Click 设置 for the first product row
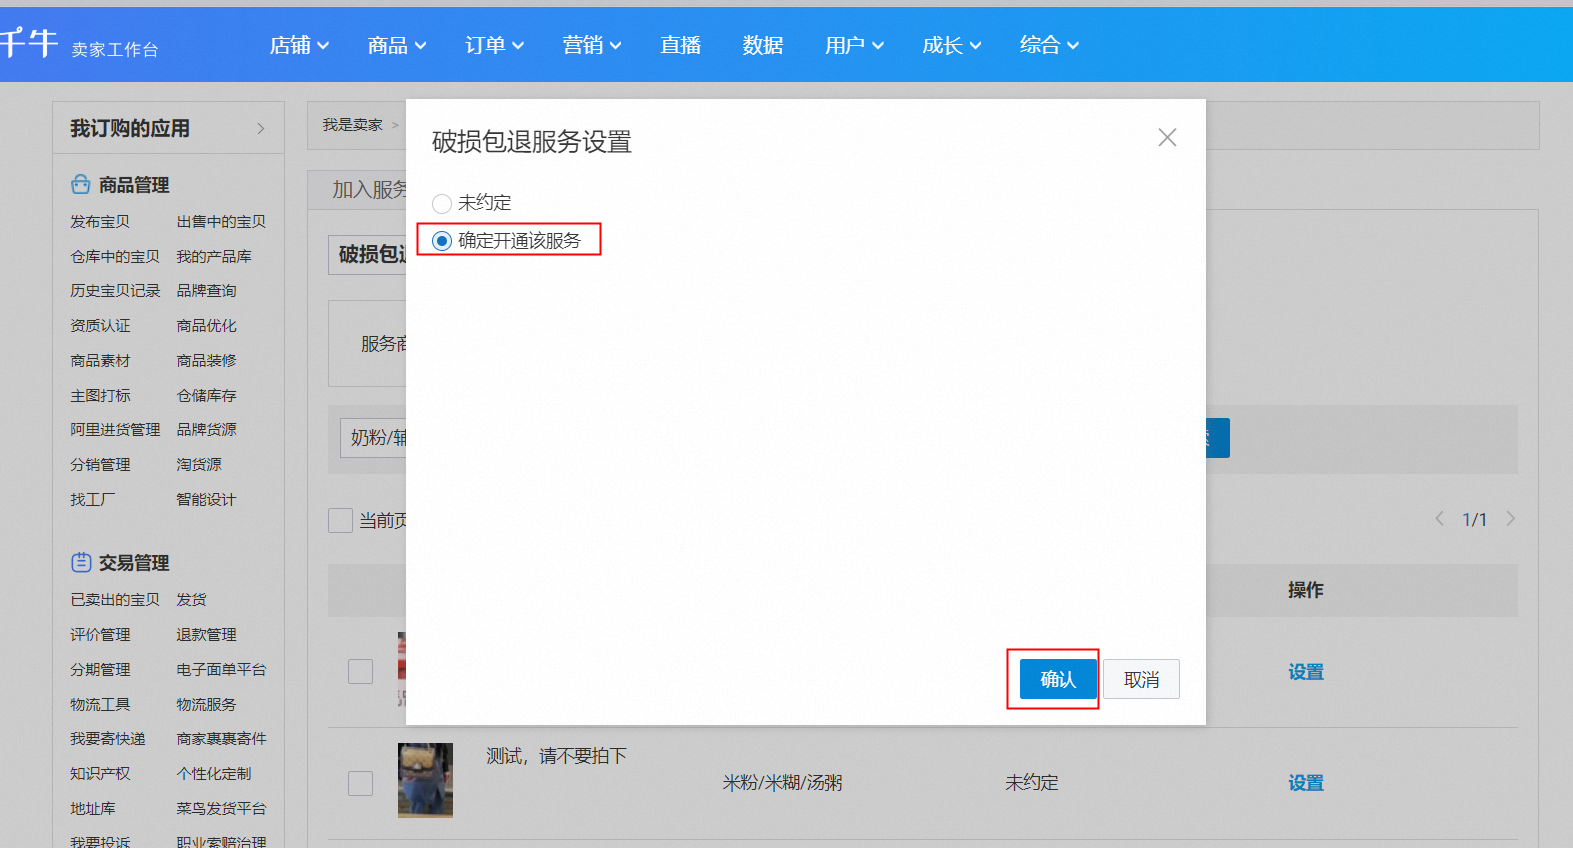Image resolution: width=1573 pixels, height=848 pixels. click(x=1306, y=672)
